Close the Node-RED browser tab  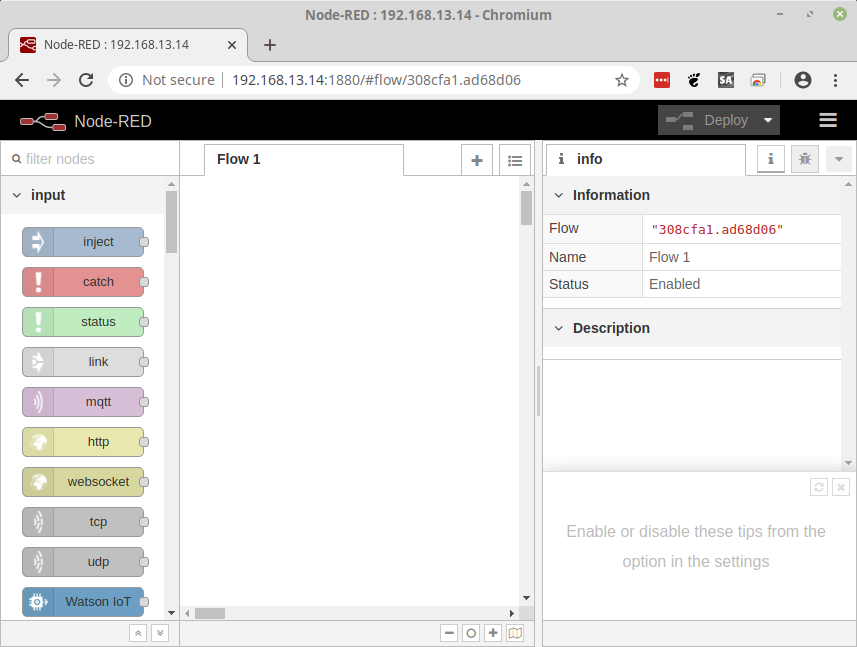232,45
